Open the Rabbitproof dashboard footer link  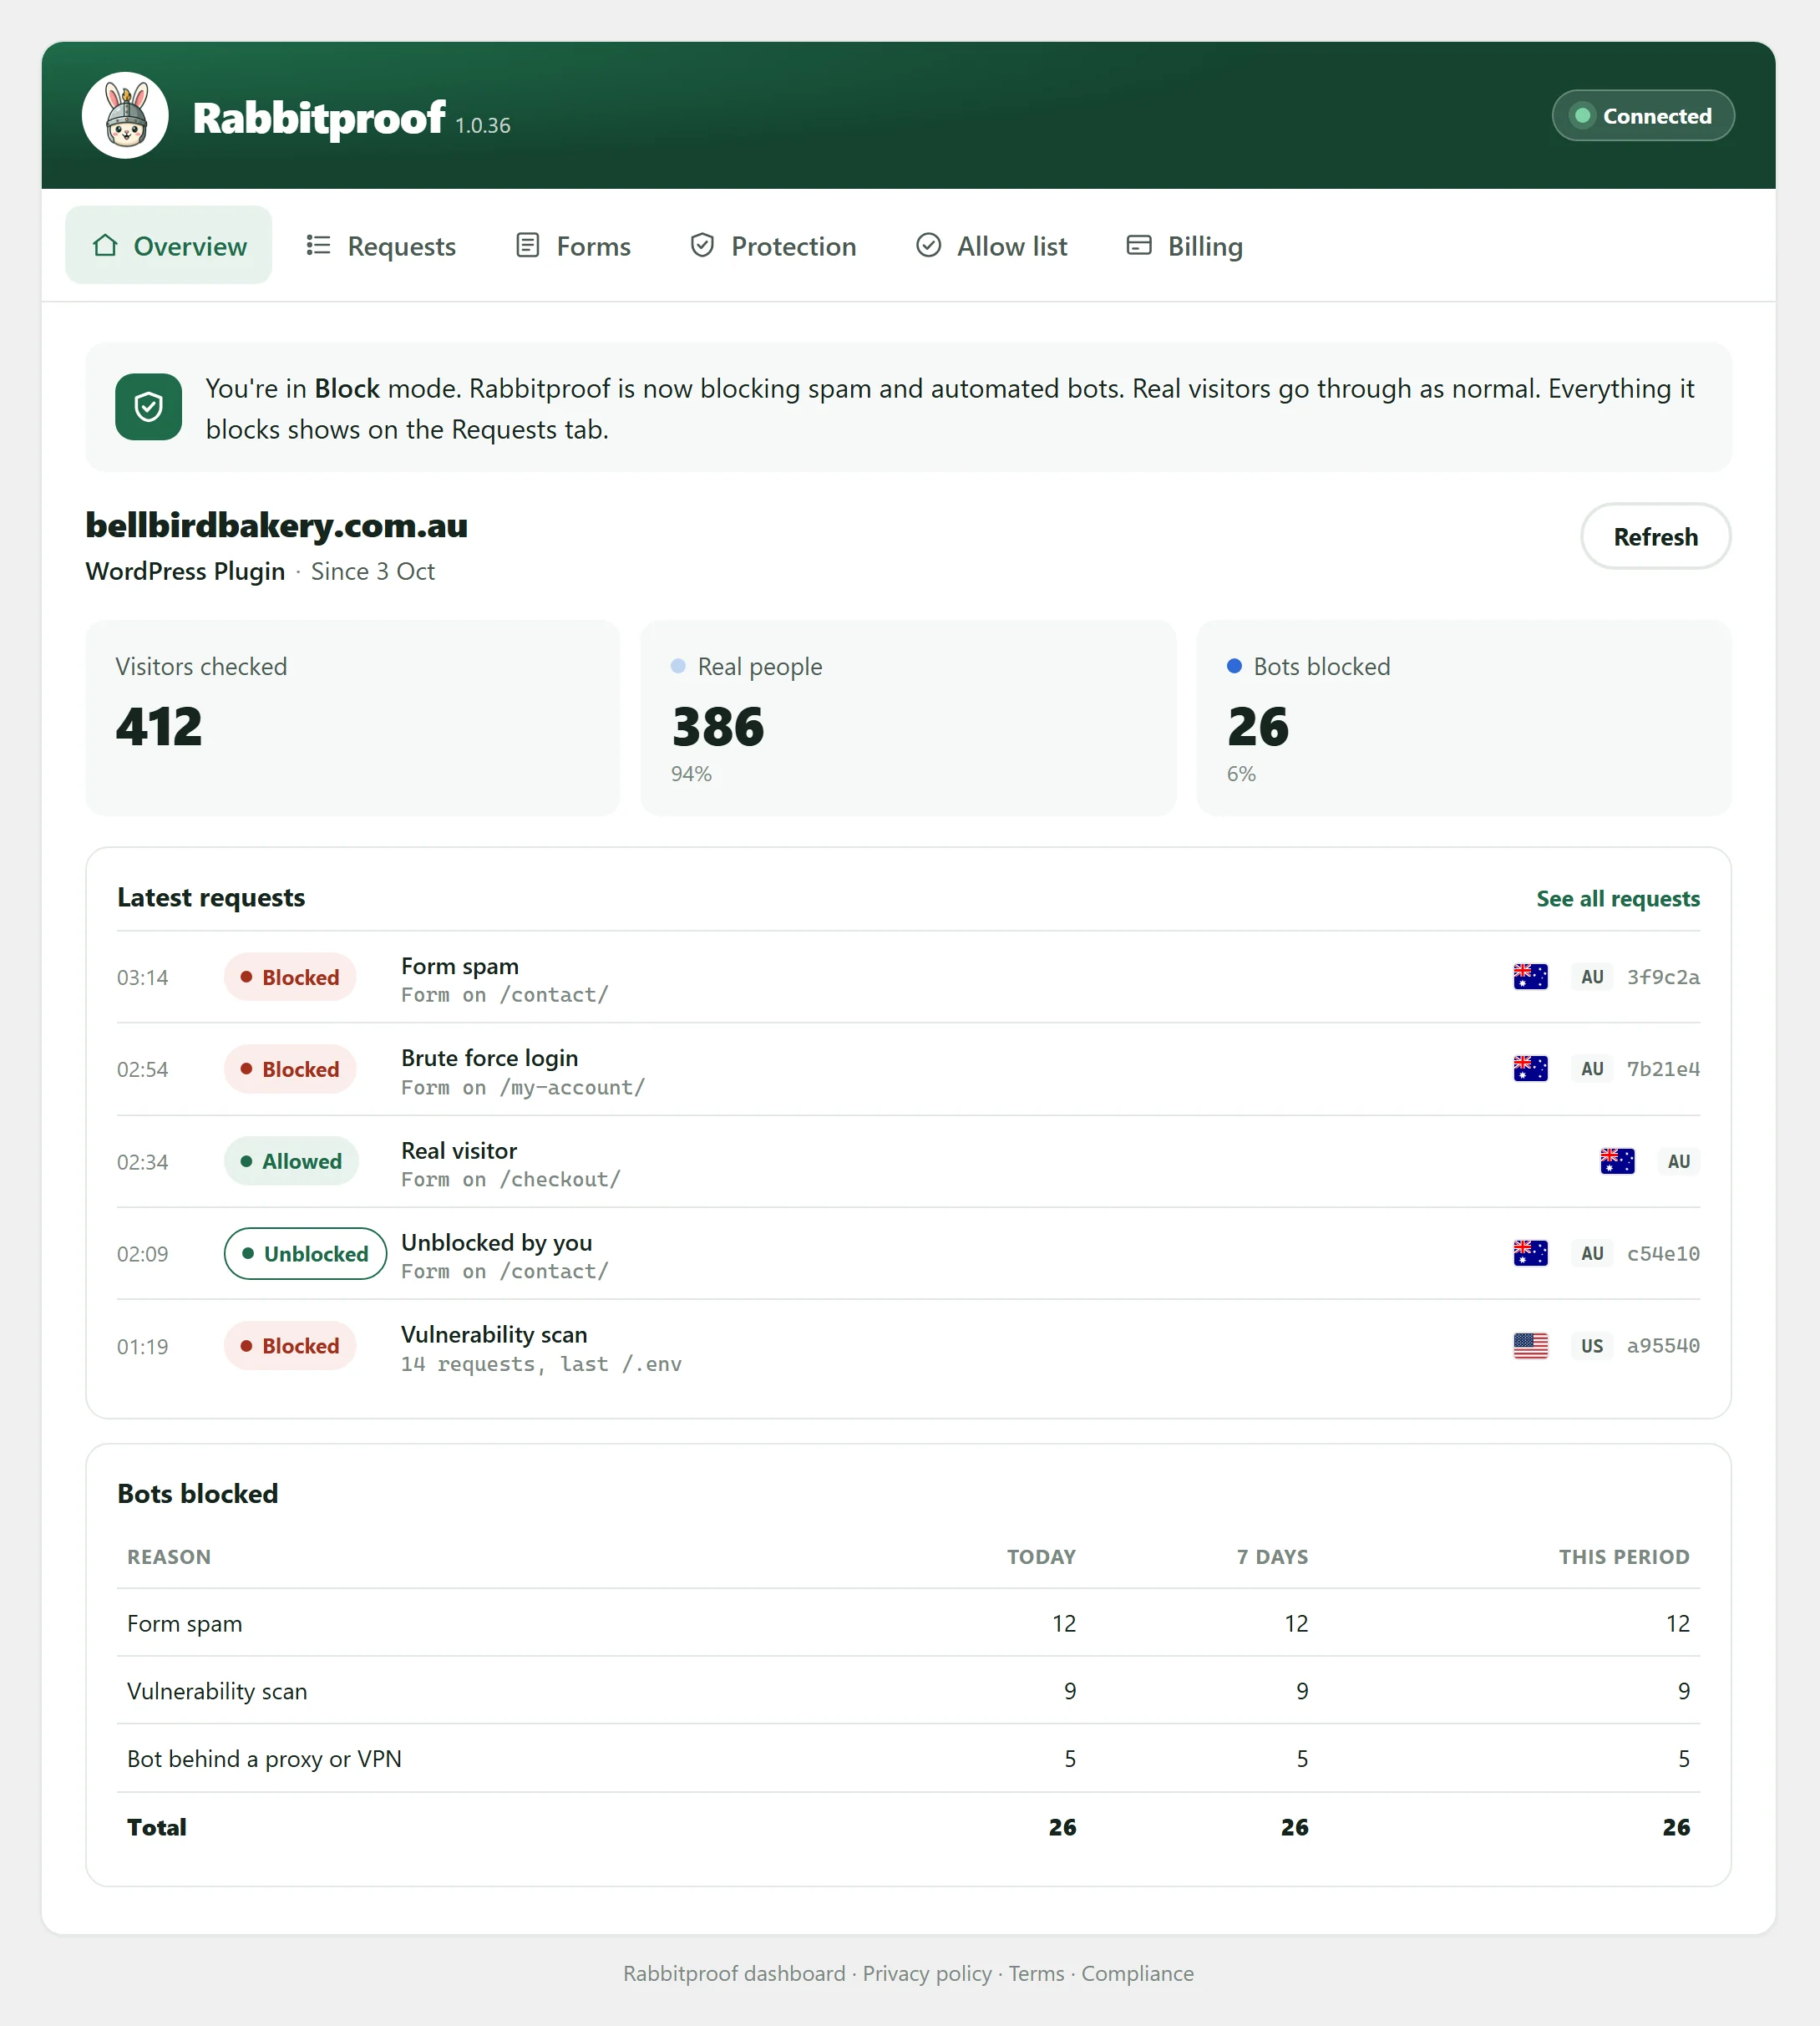coord(734,1973)
